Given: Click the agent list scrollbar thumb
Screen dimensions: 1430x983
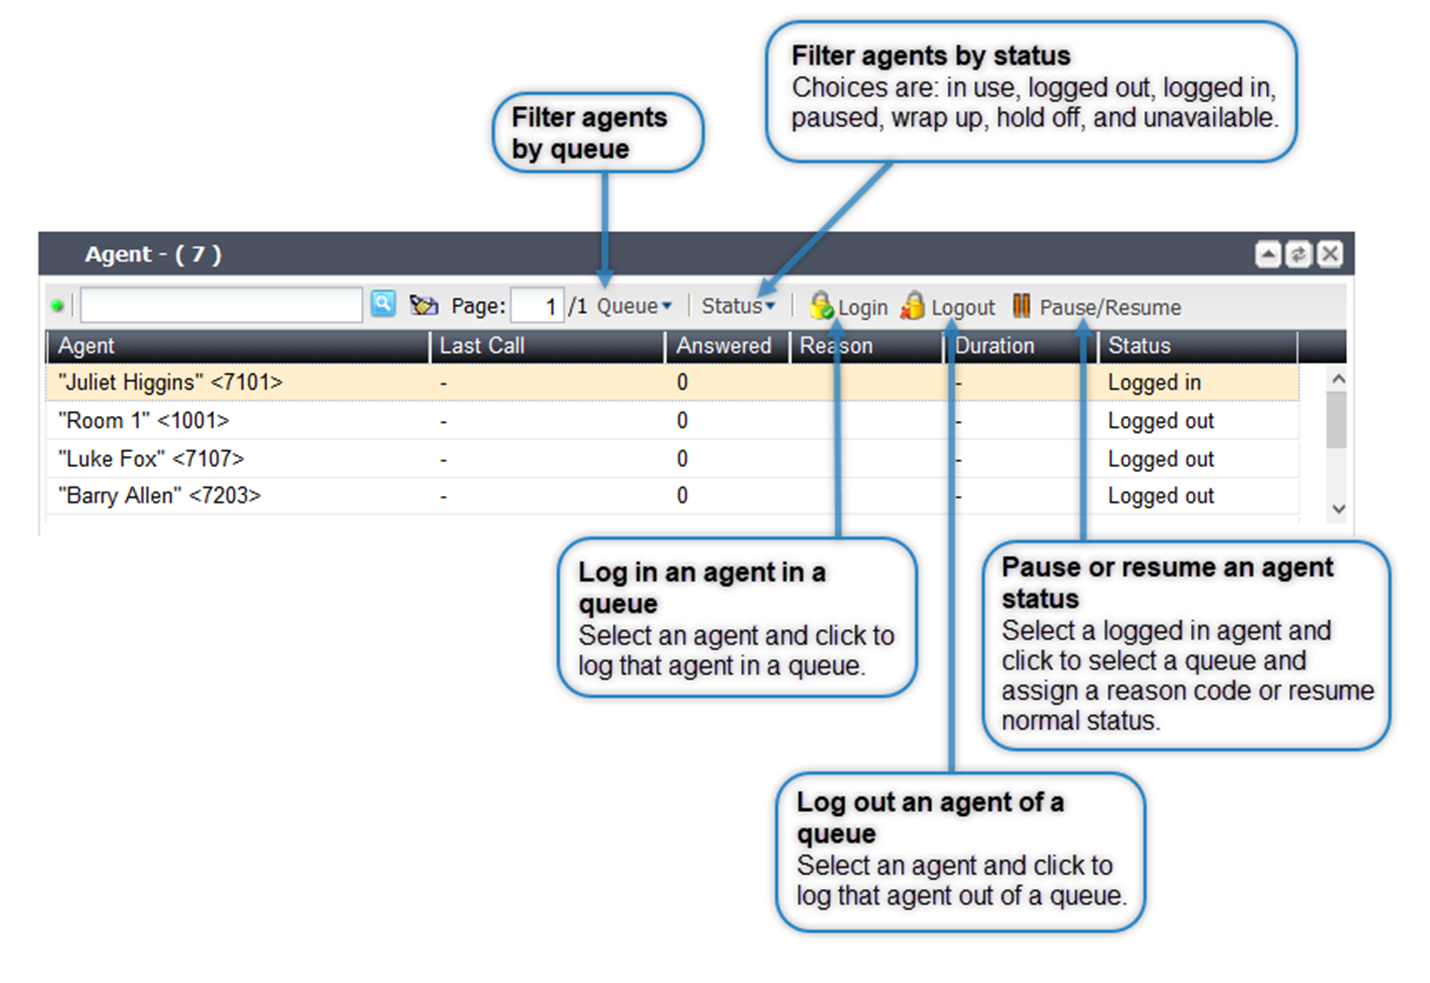Looking at the screenshot, I should pos(1336,420).
